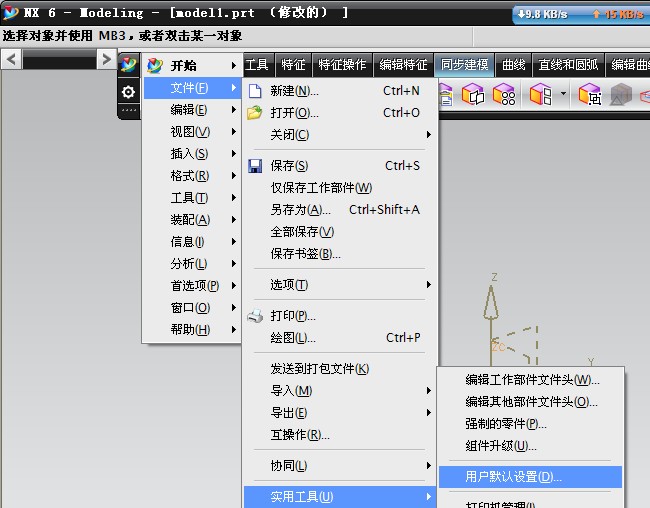Choose 组件升级(U)... entry

(x=531, y=446)
